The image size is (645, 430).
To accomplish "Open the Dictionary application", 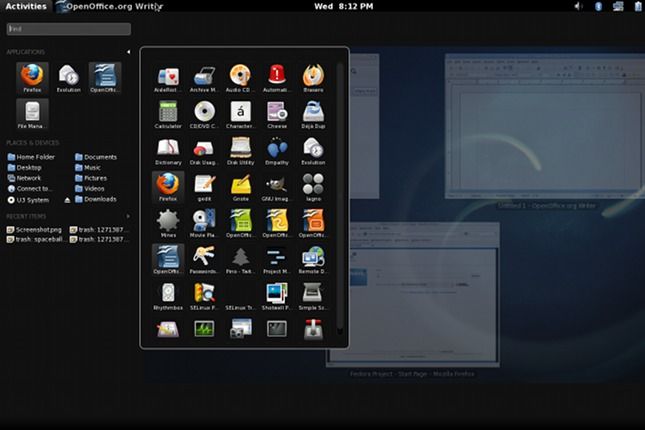I will pos(168,151).
